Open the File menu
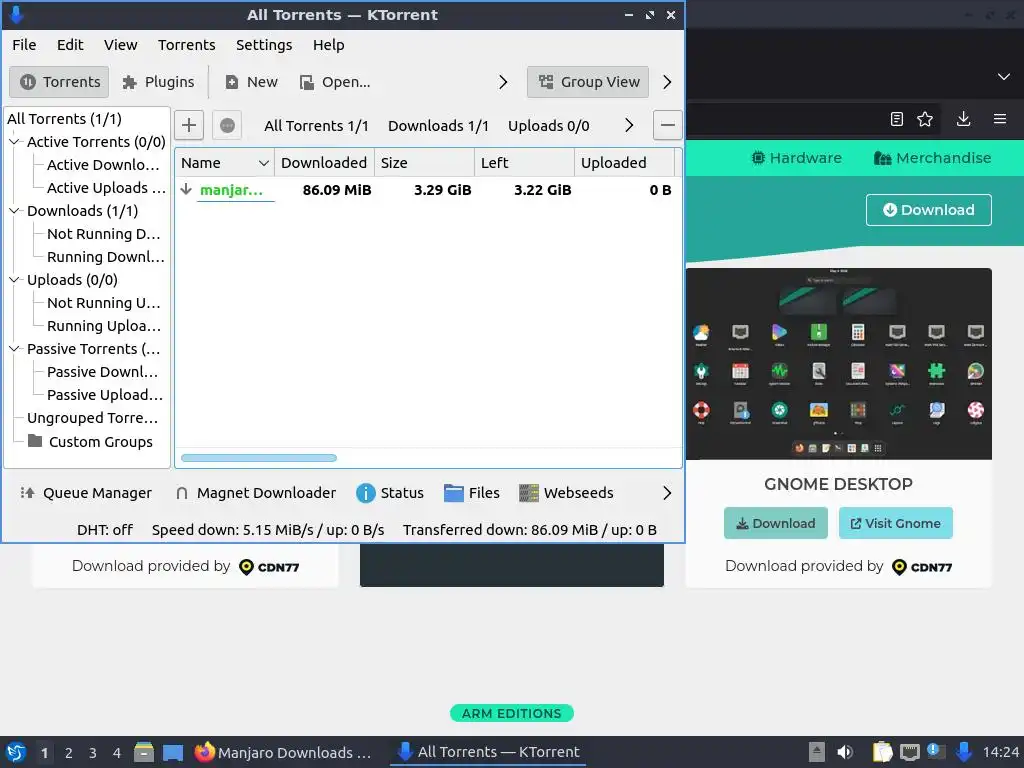1024x768 pixels. (x=24, y=44)
